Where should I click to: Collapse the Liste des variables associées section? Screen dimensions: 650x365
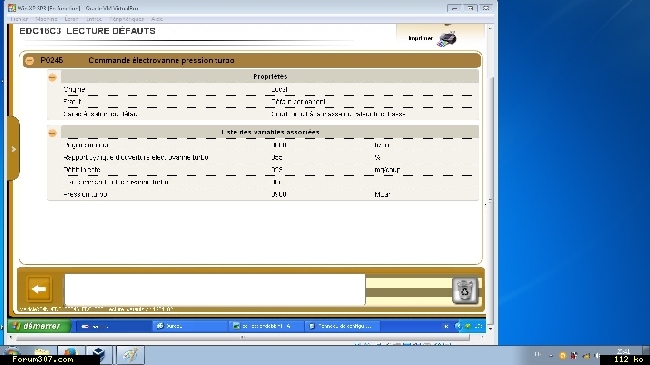52,133
